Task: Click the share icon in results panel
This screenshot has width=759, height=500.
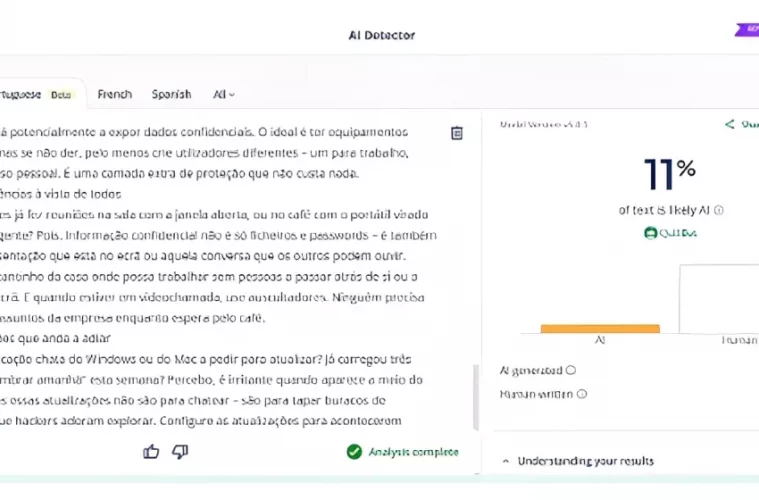Action: coord(730,125)
